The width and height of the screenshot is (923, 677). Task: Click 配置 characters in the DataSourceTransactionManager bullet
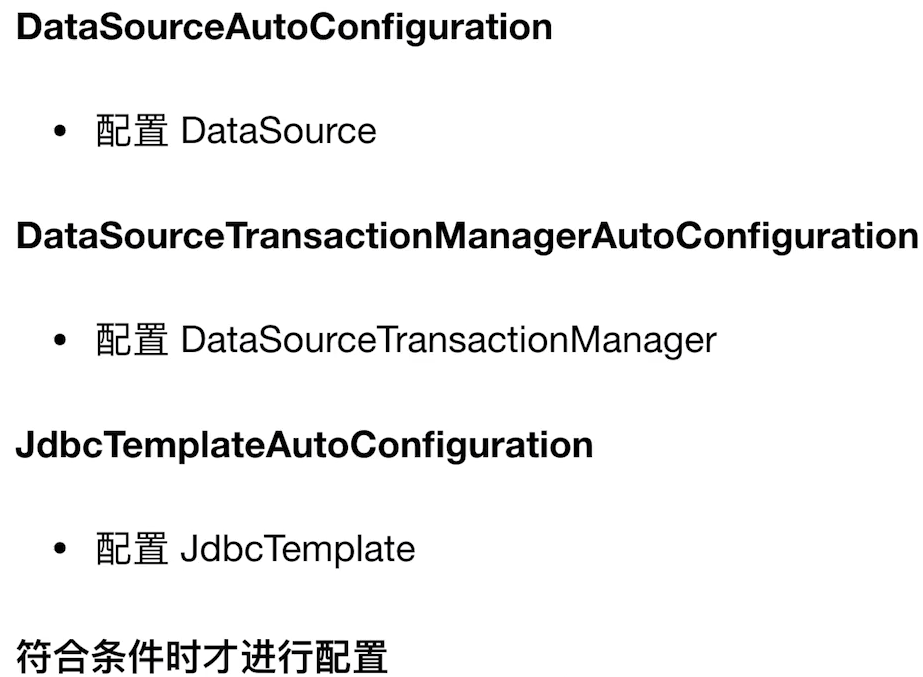tap(132, 340)
